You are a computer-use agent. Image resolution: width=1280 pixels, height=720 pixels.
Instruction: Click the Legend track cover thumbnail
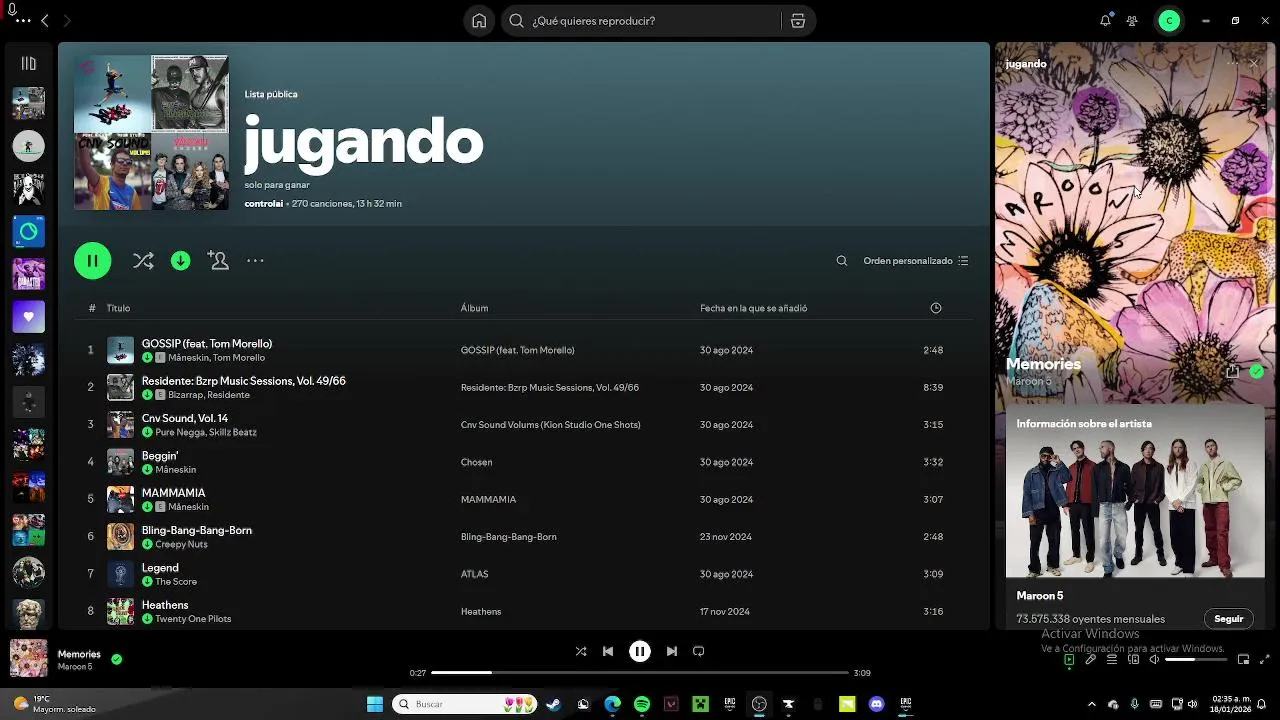point(120,573)
